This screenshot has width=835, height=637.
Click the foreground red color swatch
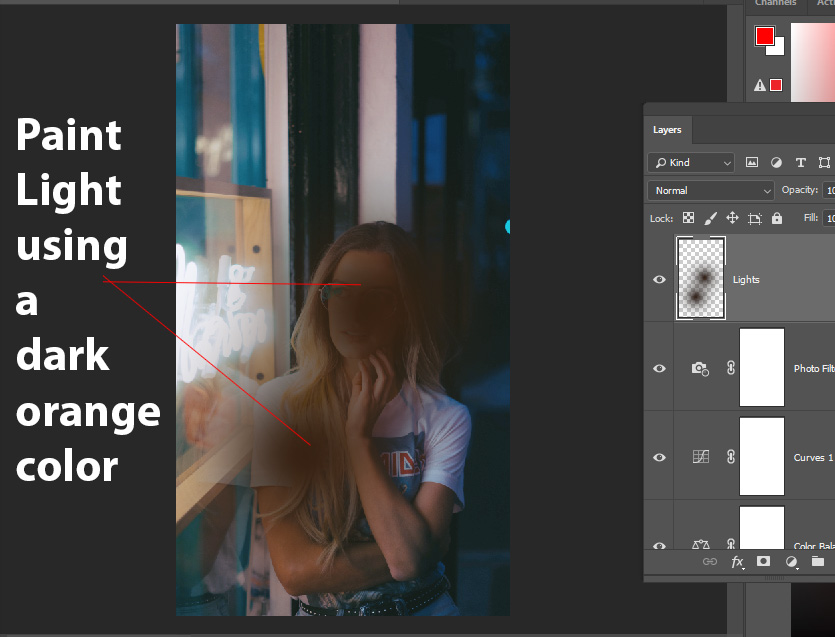point(764,36)
